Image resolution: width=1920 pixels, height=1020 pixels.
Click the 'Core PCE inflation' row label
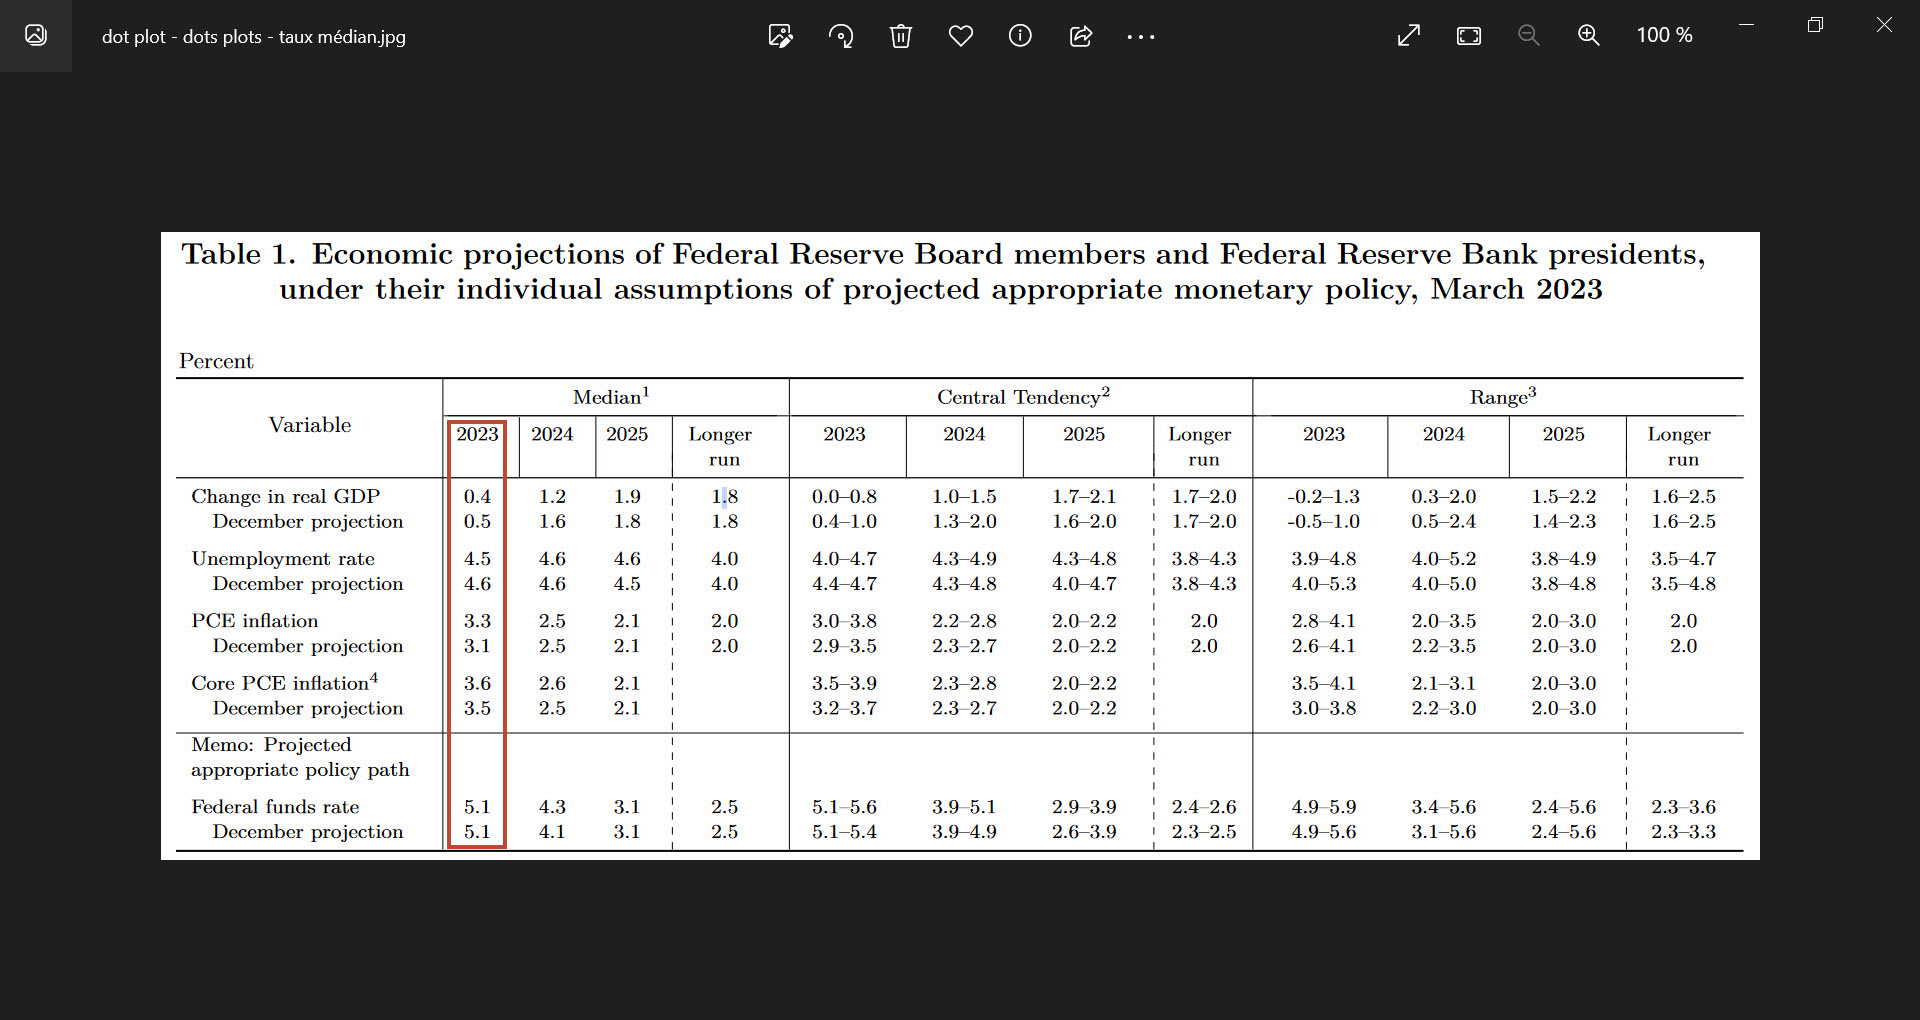click(x=284, y=682)
